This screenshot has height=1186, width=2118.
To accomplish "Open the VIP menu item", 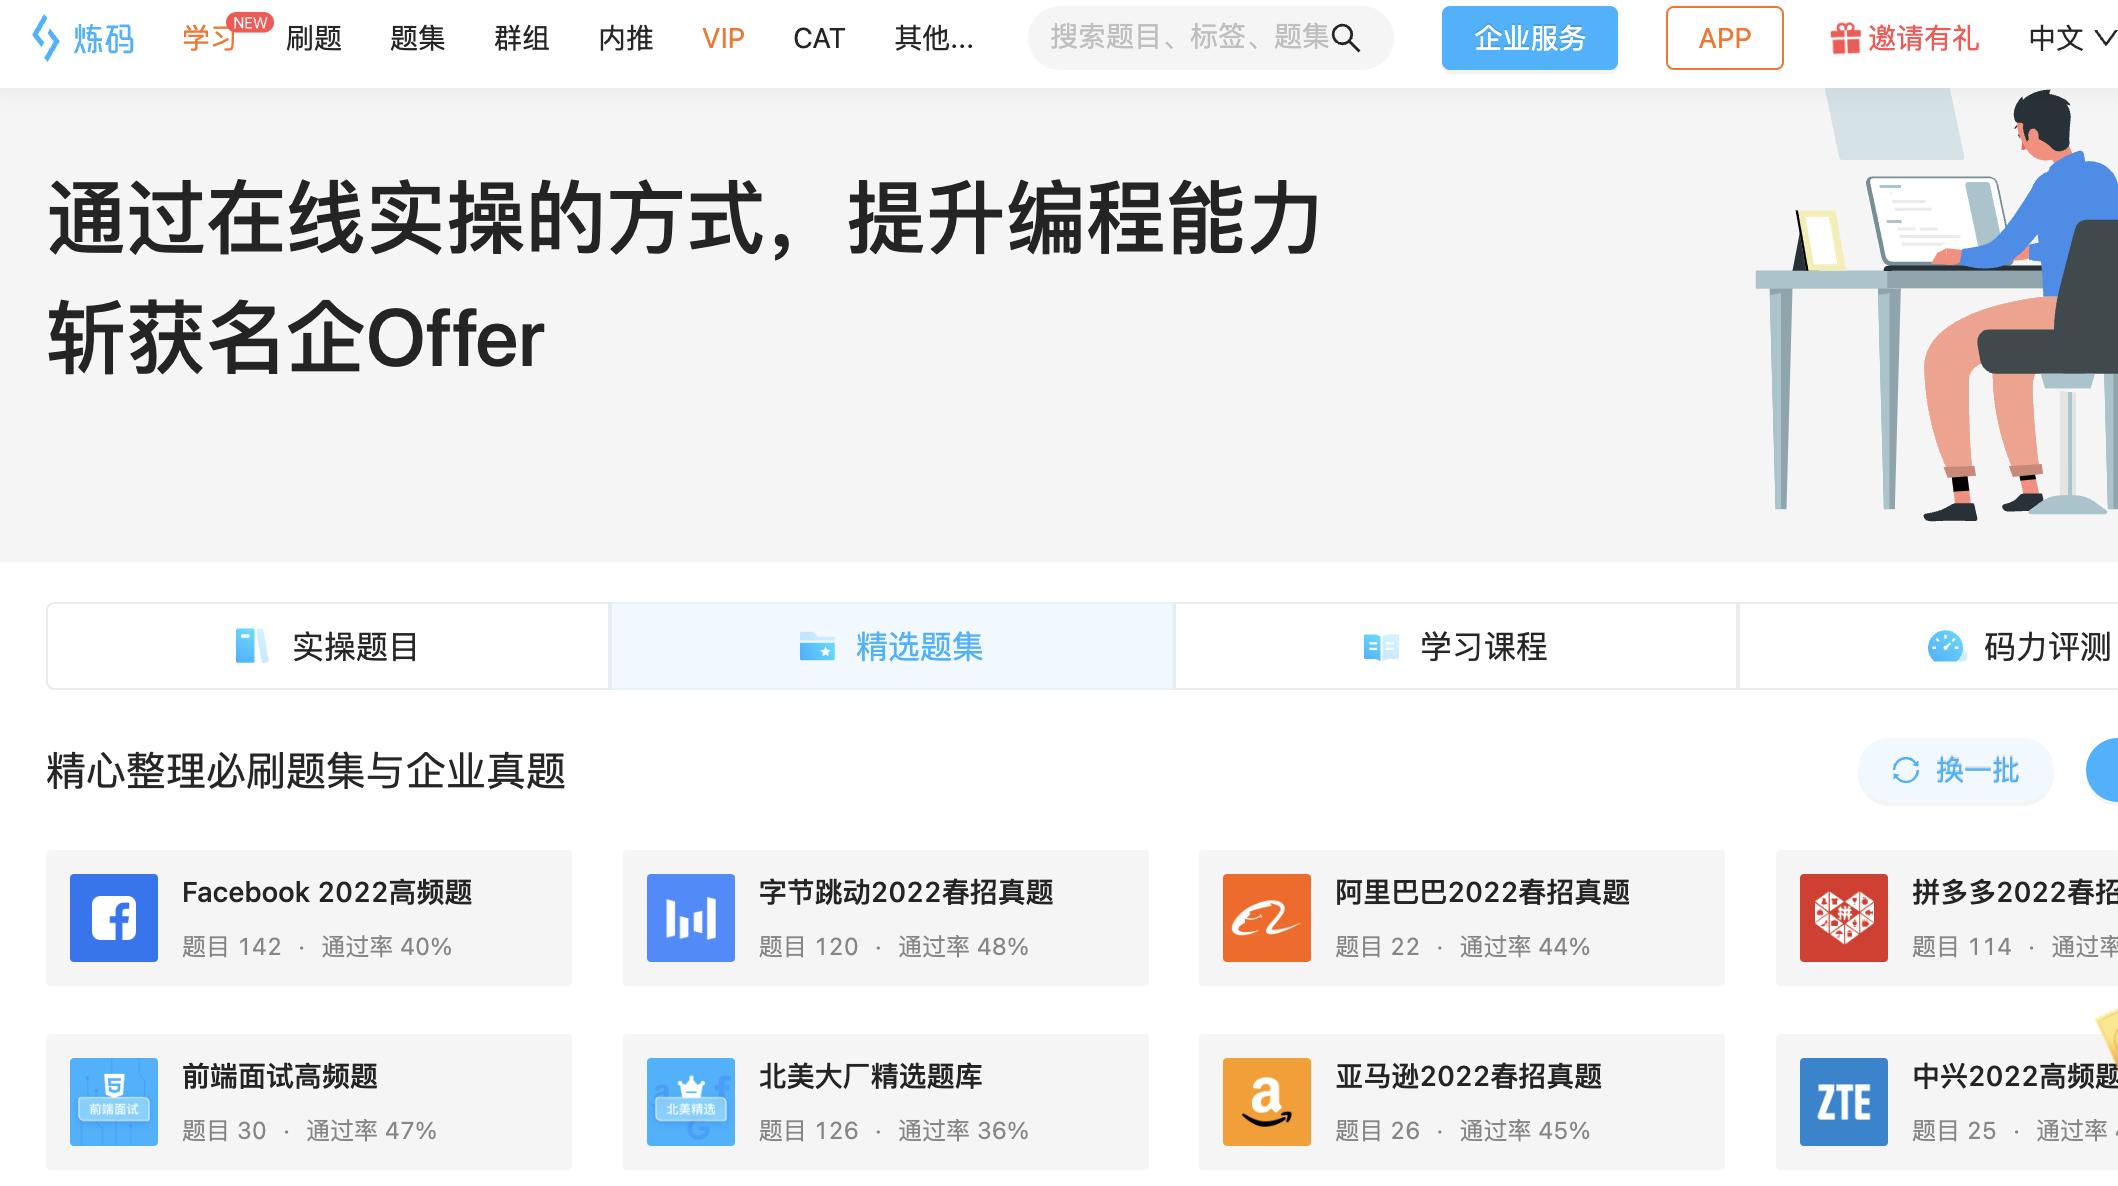I will point(723,40).
